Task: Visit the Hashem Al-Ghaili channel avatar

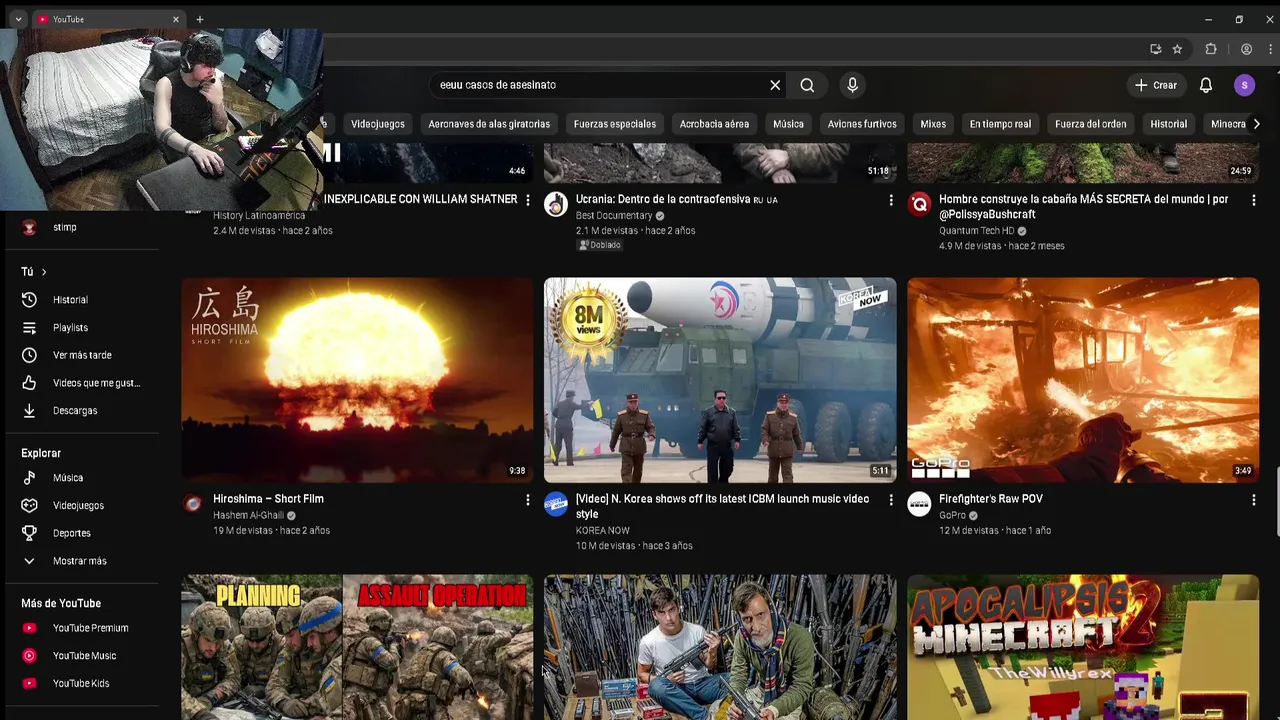Action: click(193, 504)
